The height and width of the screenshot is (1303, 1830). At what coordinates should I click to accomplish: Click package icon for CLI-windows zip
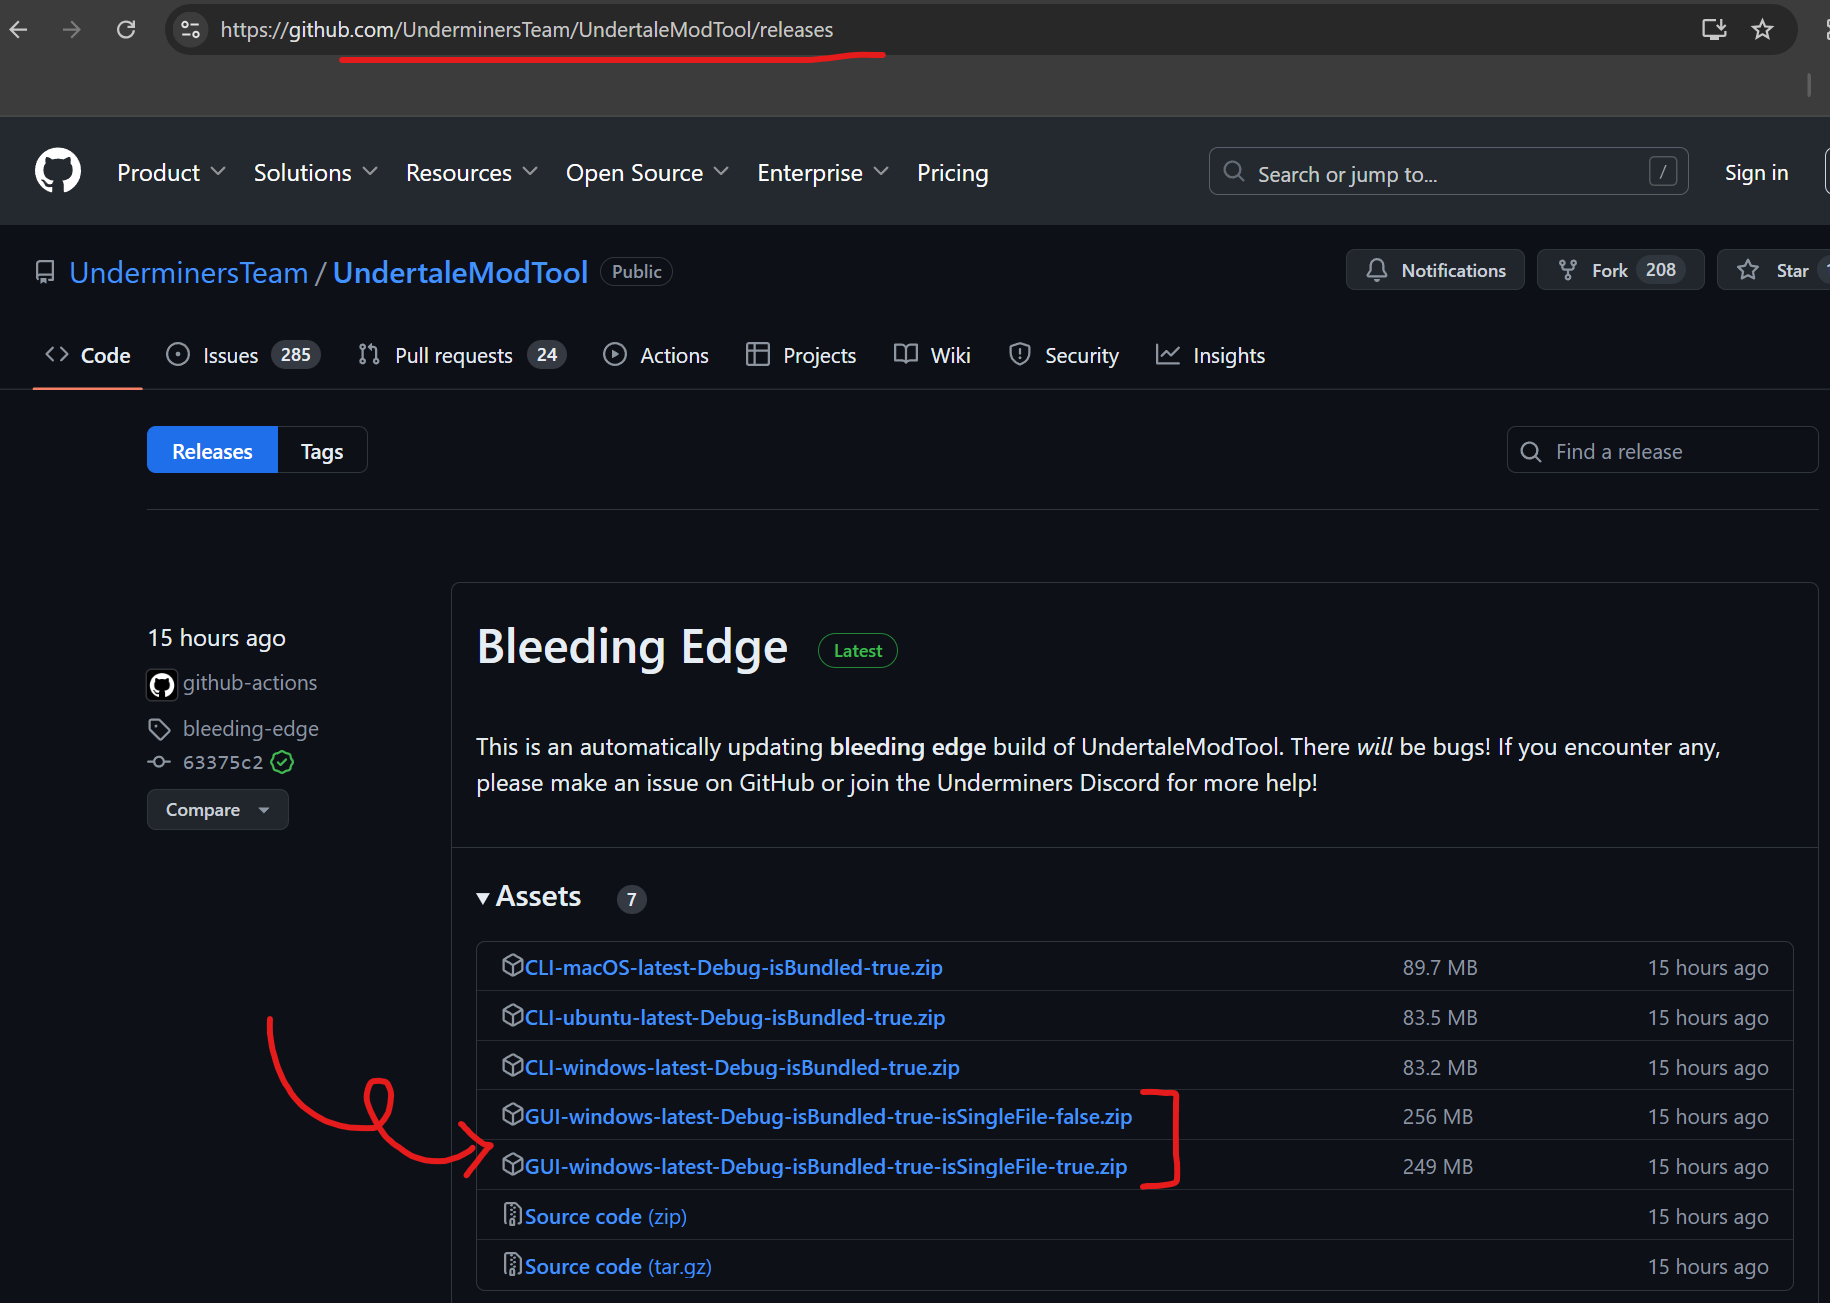click(x=513, y=1065)
